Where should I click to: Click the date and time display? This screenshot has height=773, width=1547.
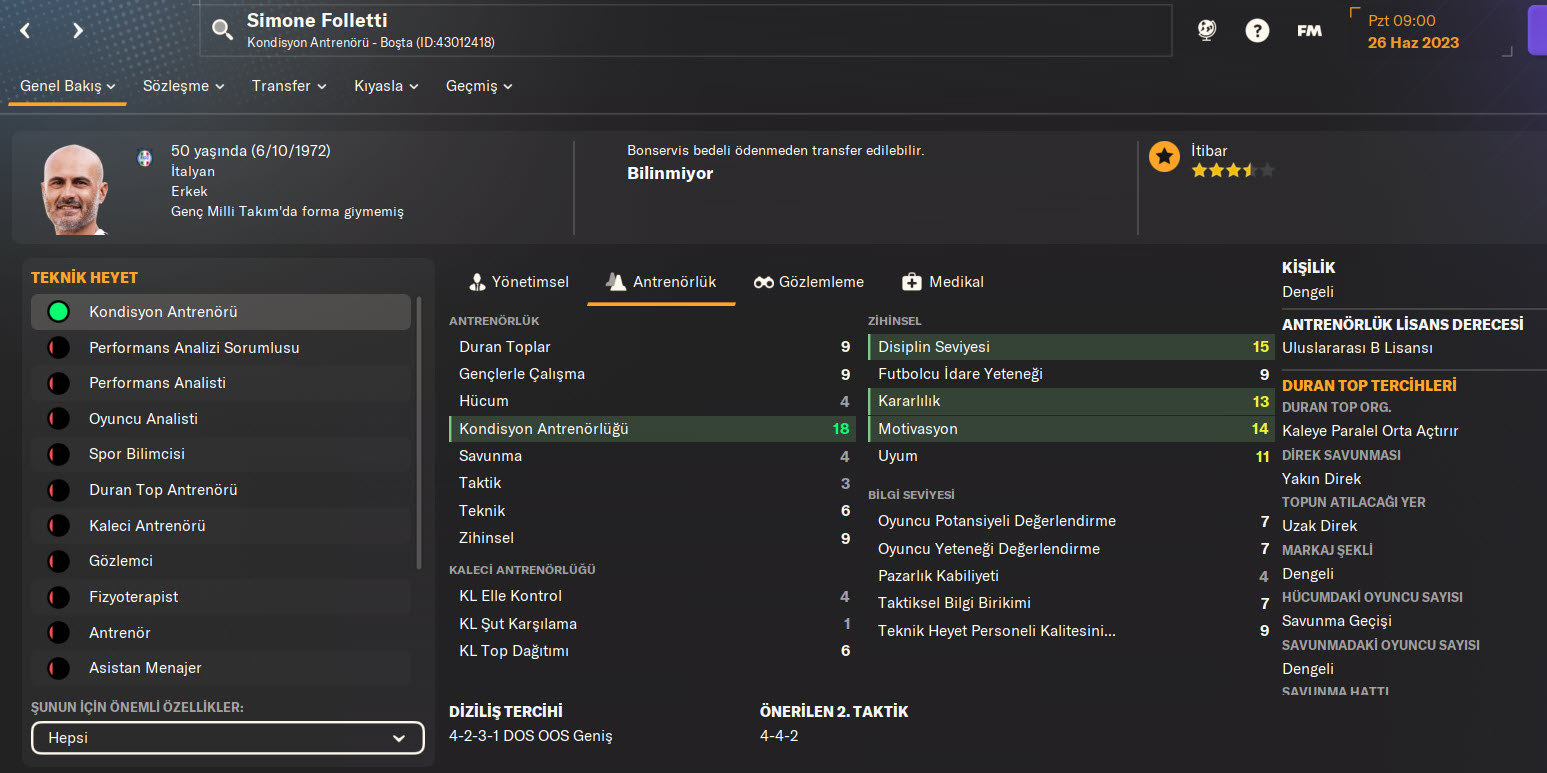coord(1413,32)
